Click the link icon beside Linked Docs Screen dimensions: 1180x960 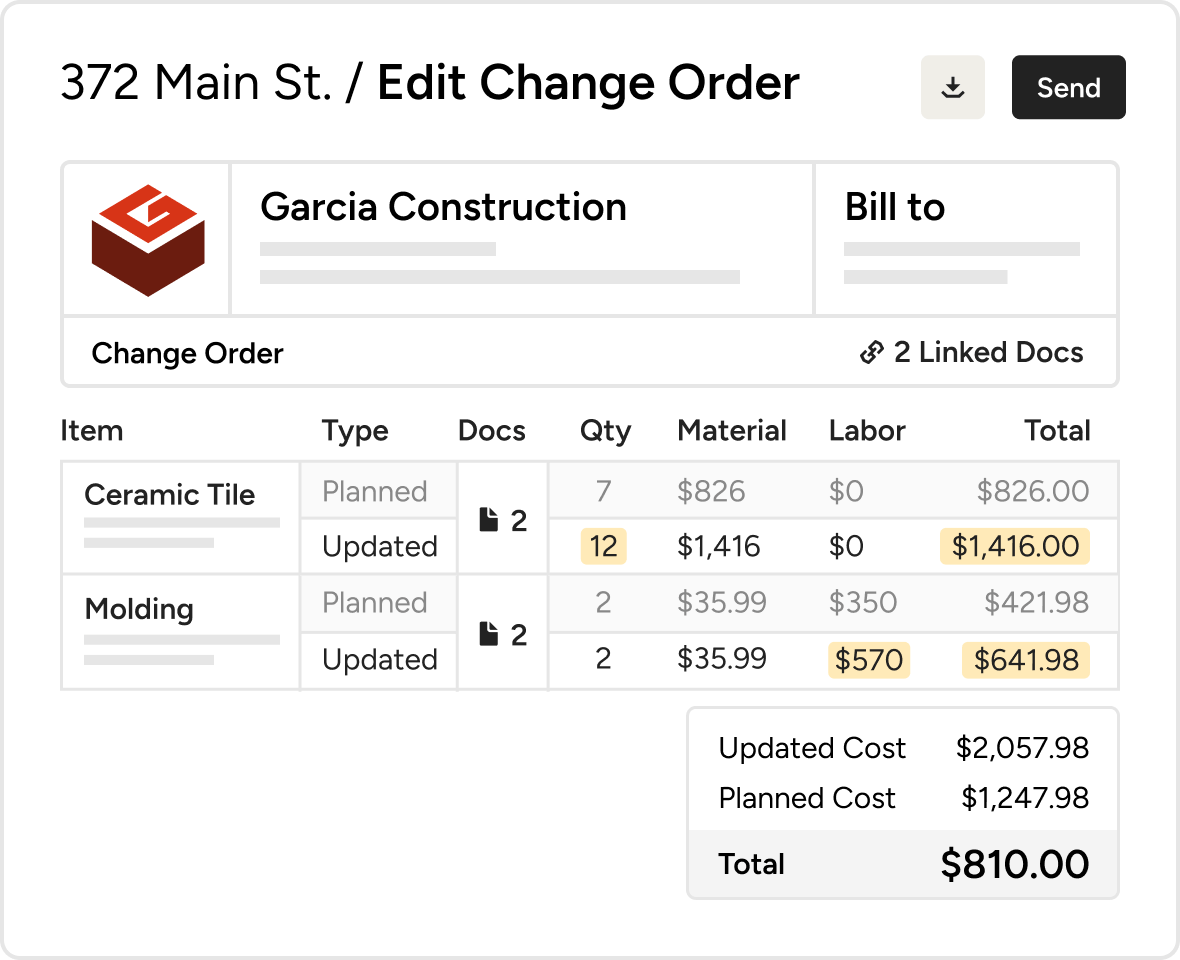(x=872, y=353)
